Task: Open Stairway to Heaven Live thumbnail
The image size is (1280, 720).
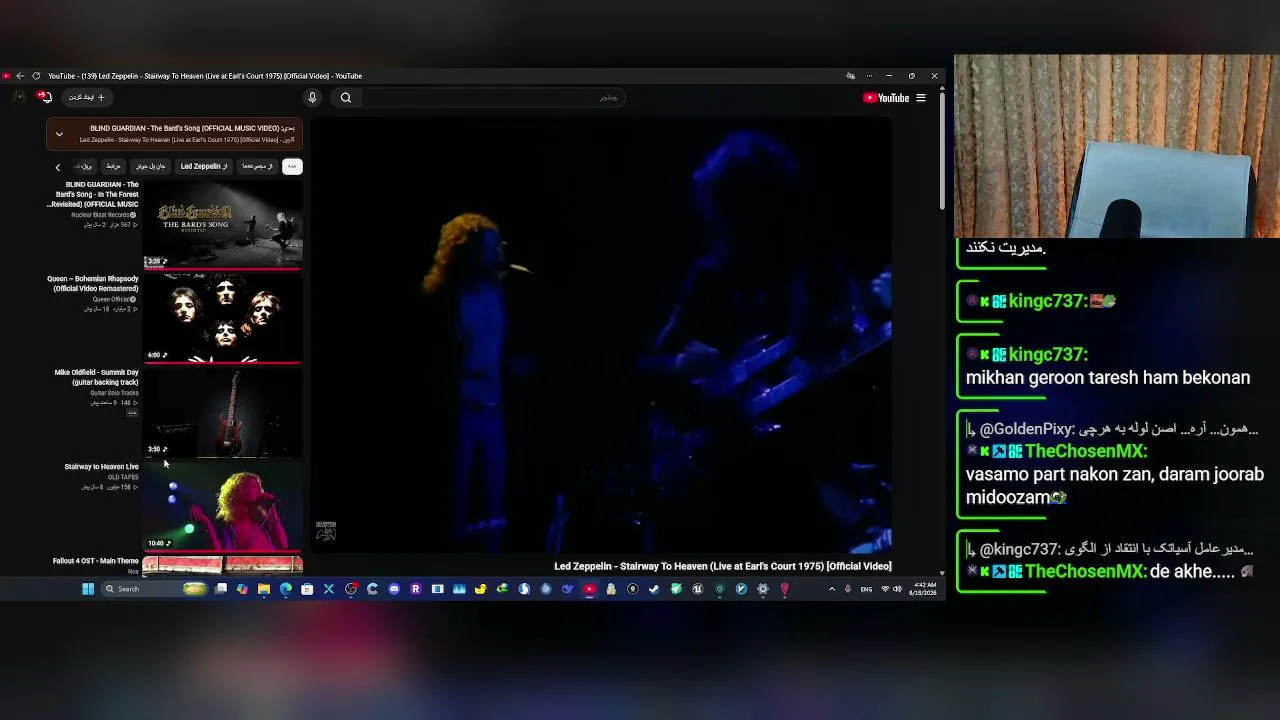Action: point(222,507)
